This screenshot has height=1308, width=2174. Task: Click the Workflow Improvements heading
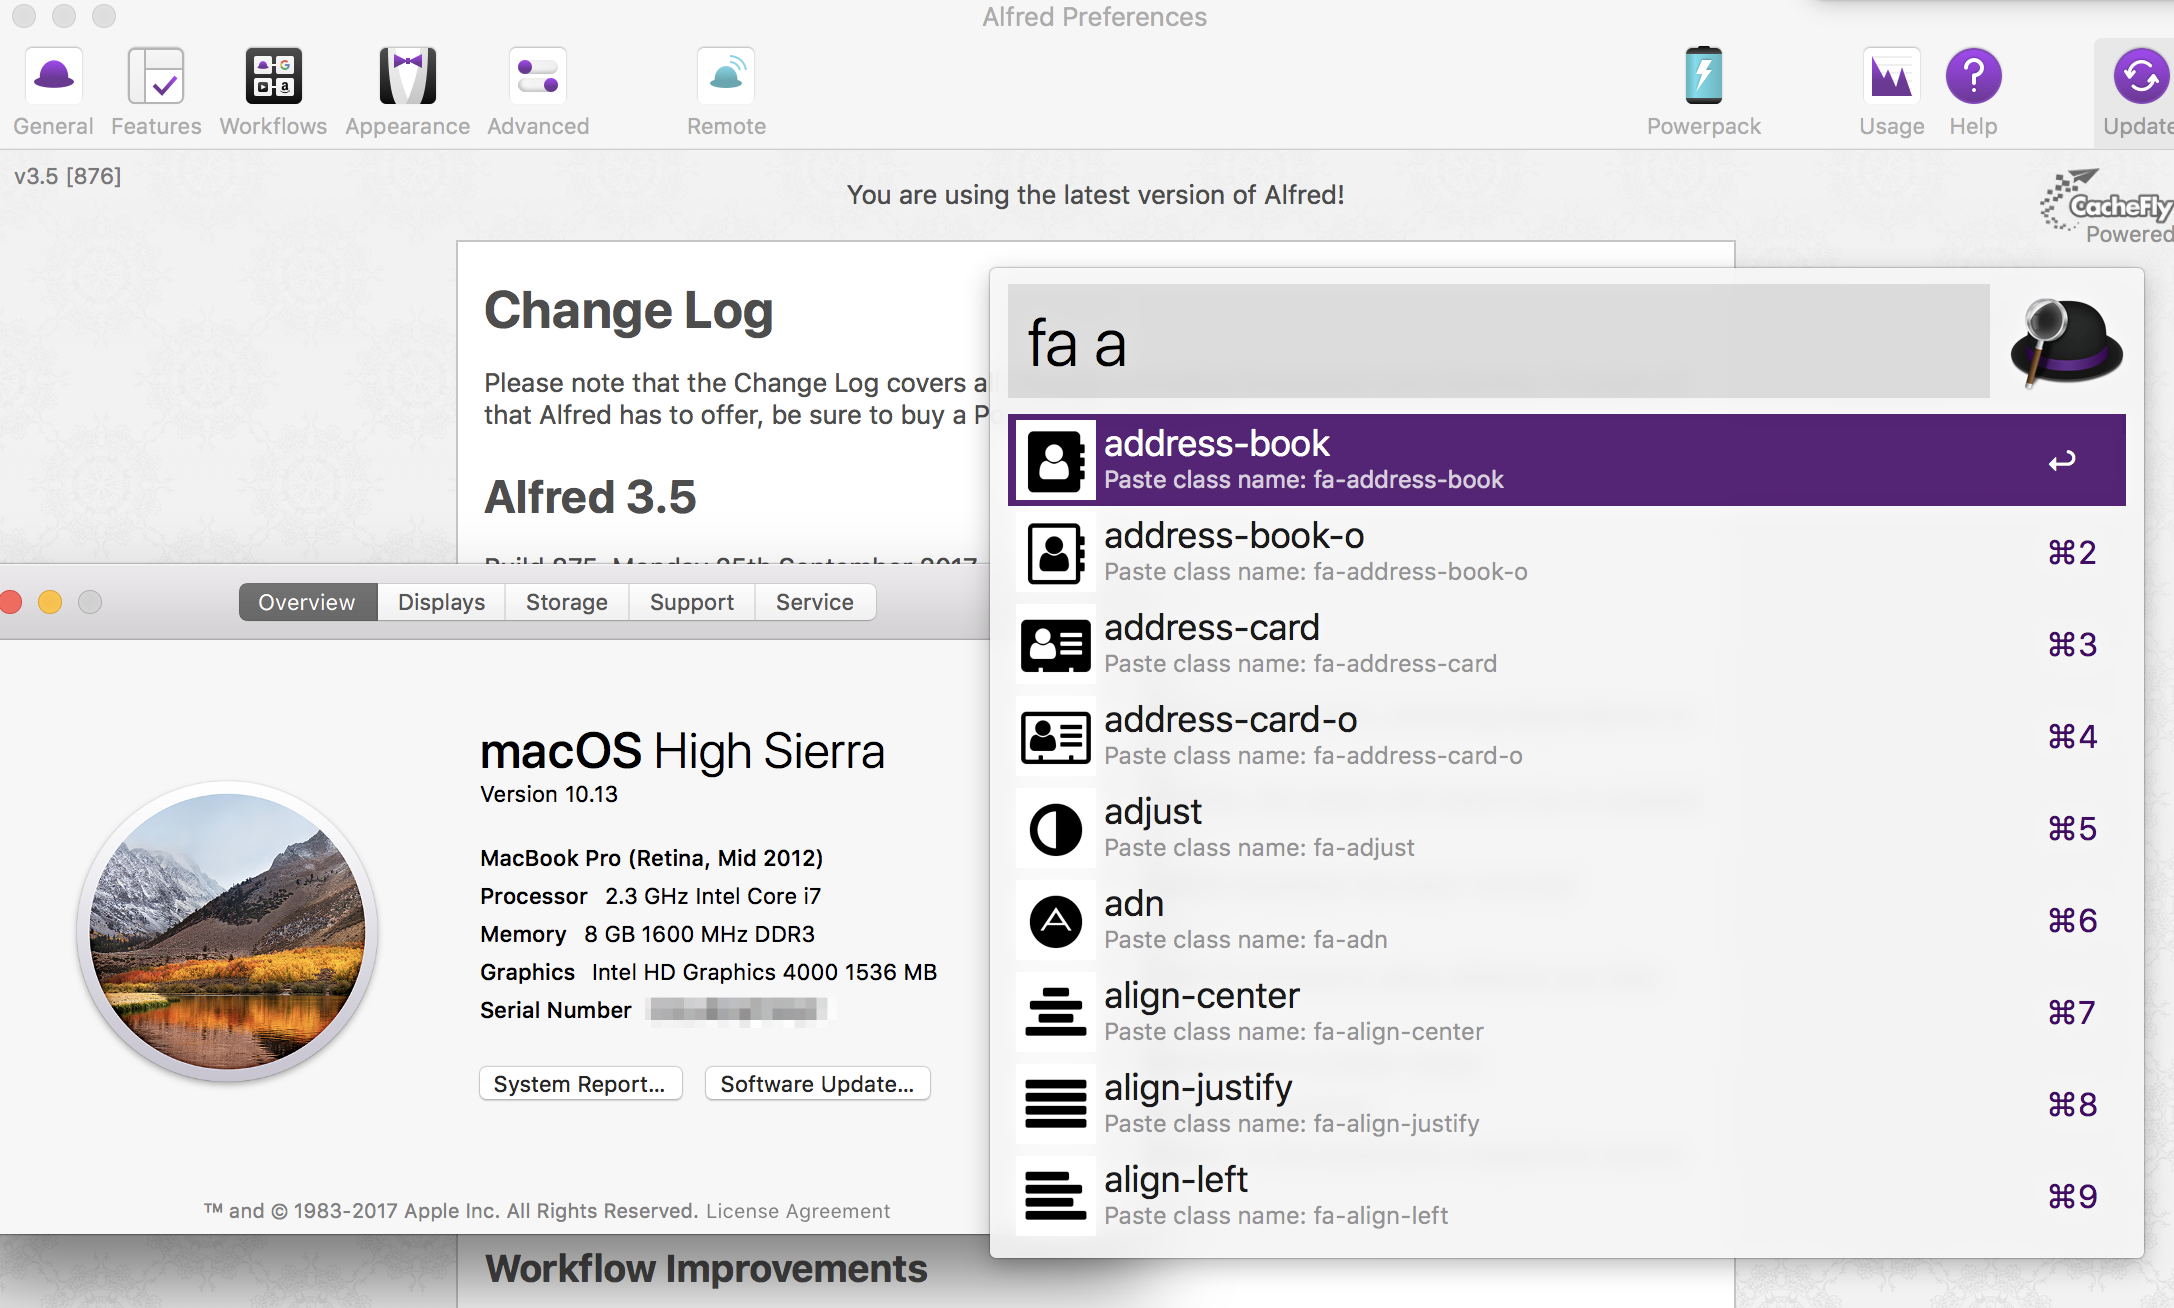click(706, 1268)
